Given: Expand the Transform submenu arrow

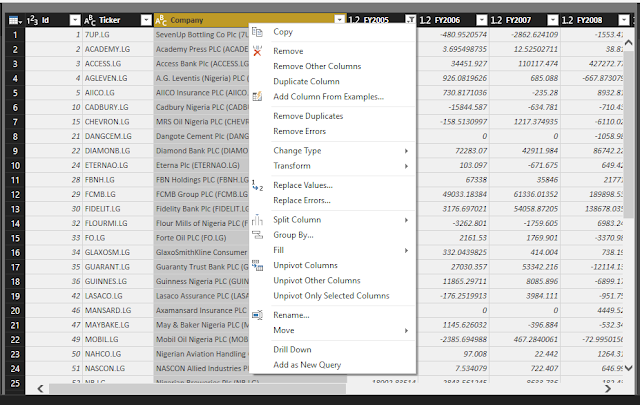Looking at the screenshot, I should click(406, 166).
